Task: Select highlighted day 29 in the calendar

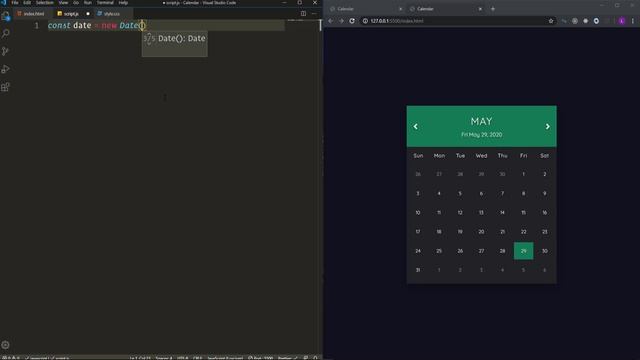Action: [x=523, y=251]
